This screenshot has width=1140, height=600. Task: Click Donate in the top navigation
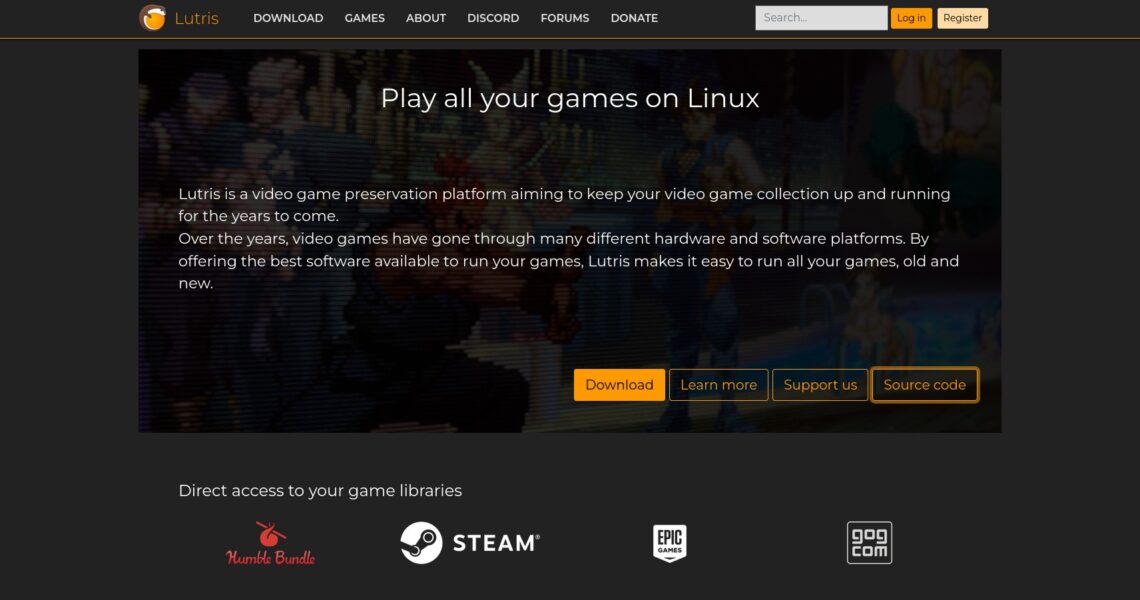click(634, 18)
